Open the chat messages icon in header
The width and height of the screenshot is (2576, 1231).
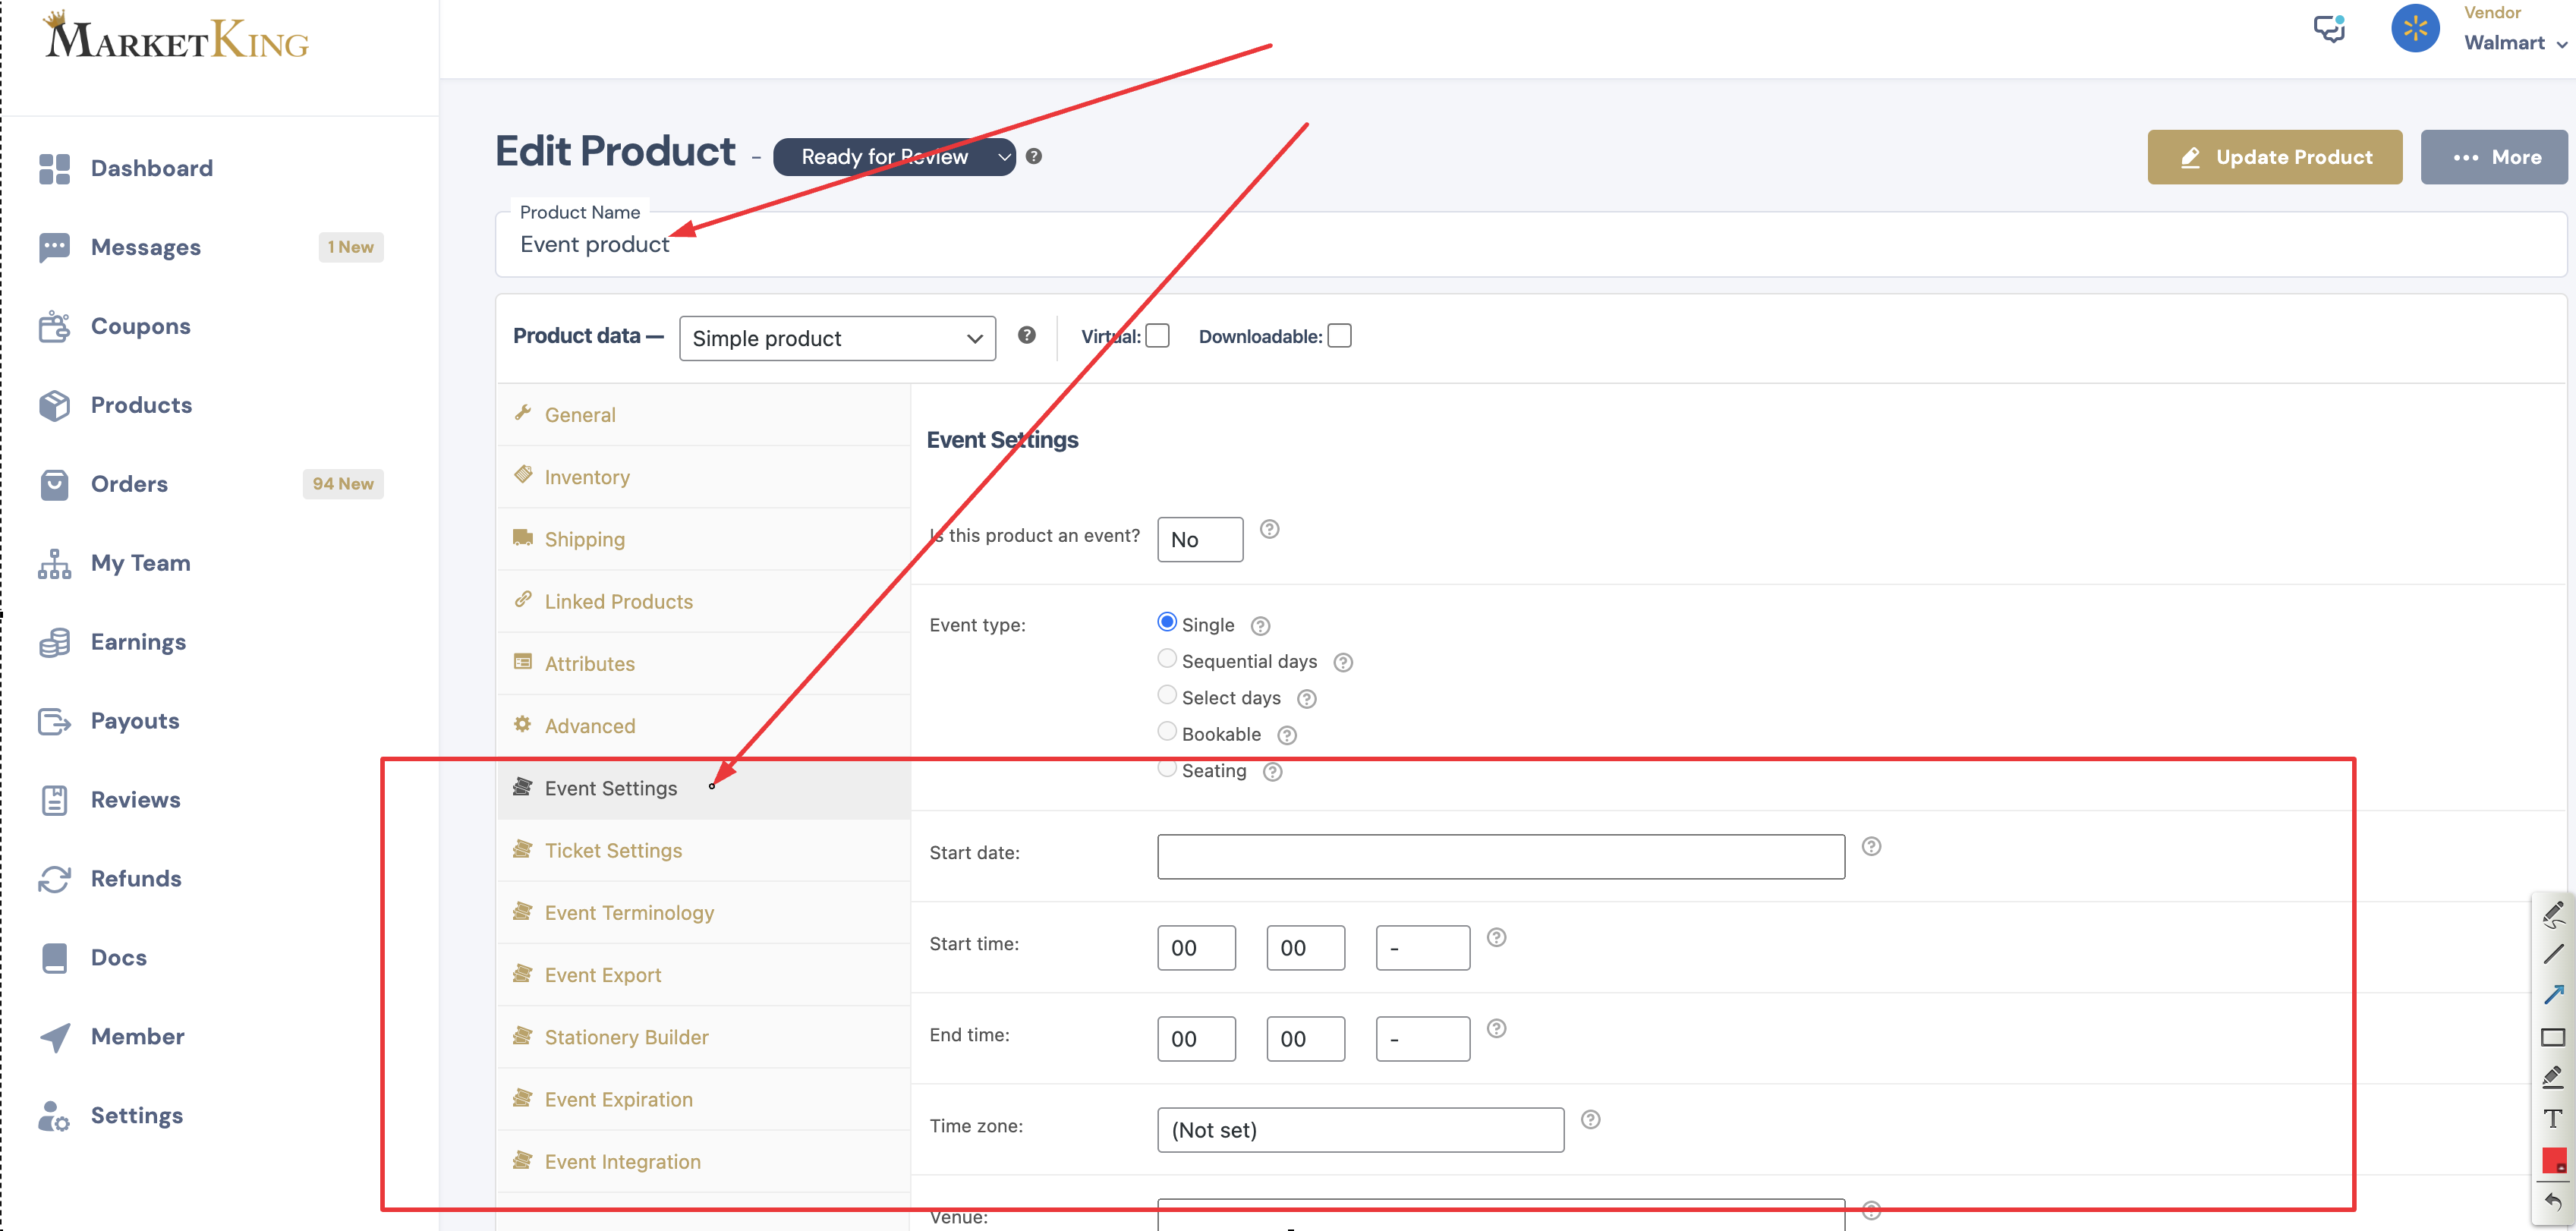(x=2329, y=28)
